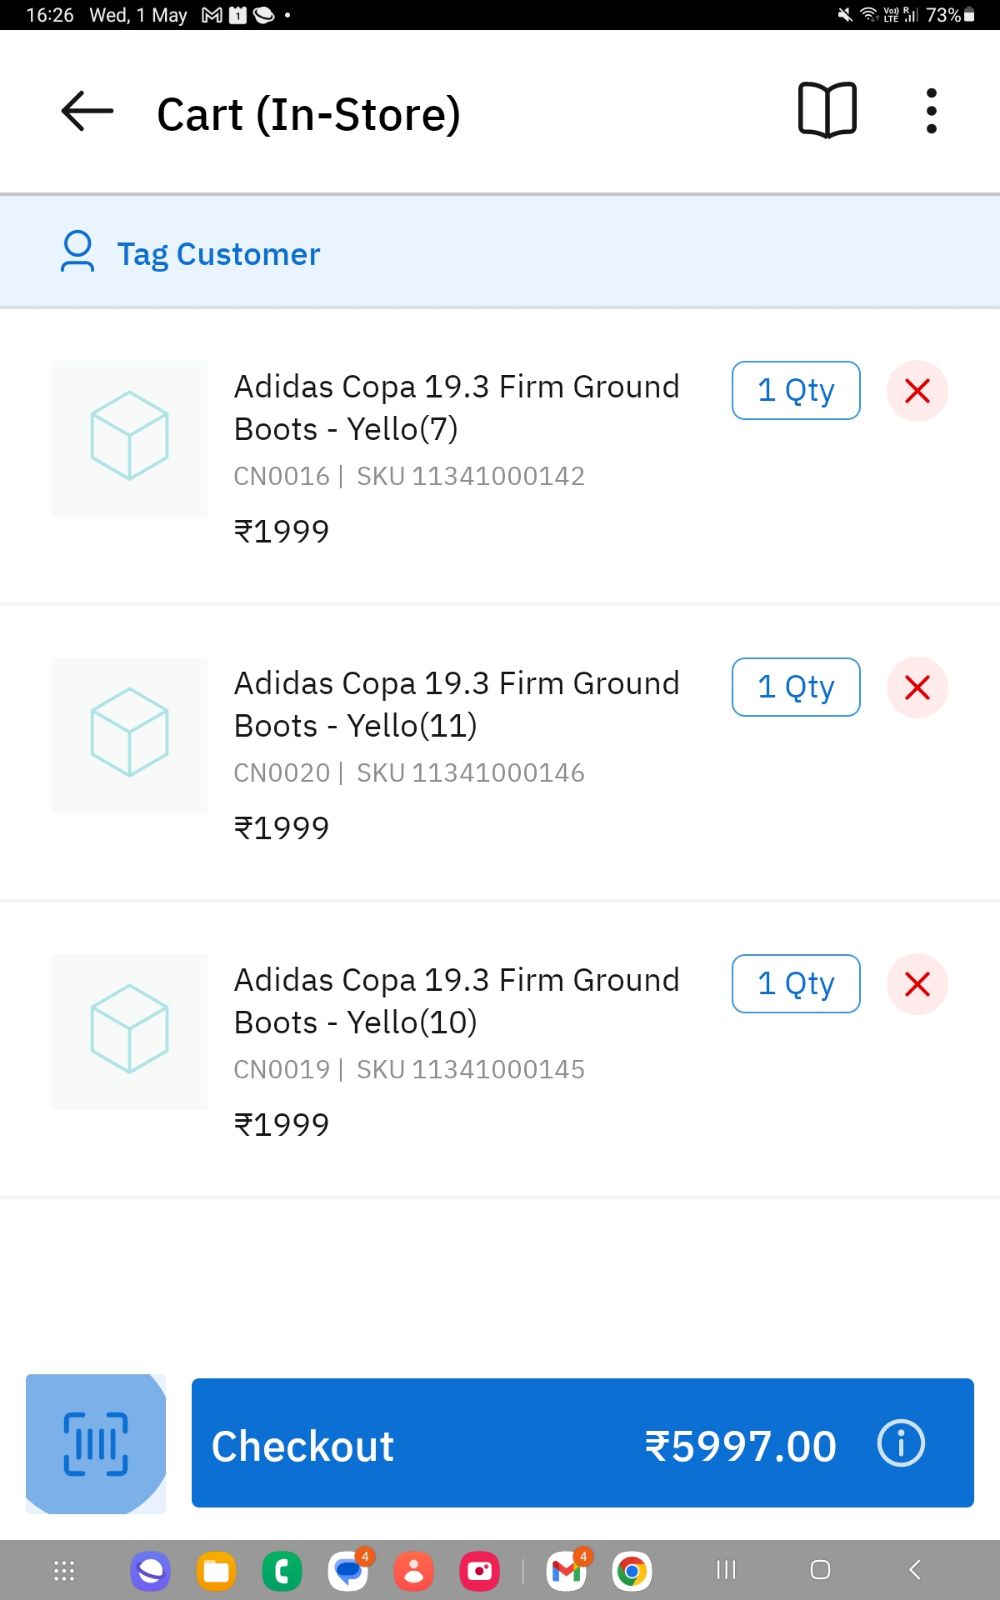Open the catalog book icon

point(827,110)
